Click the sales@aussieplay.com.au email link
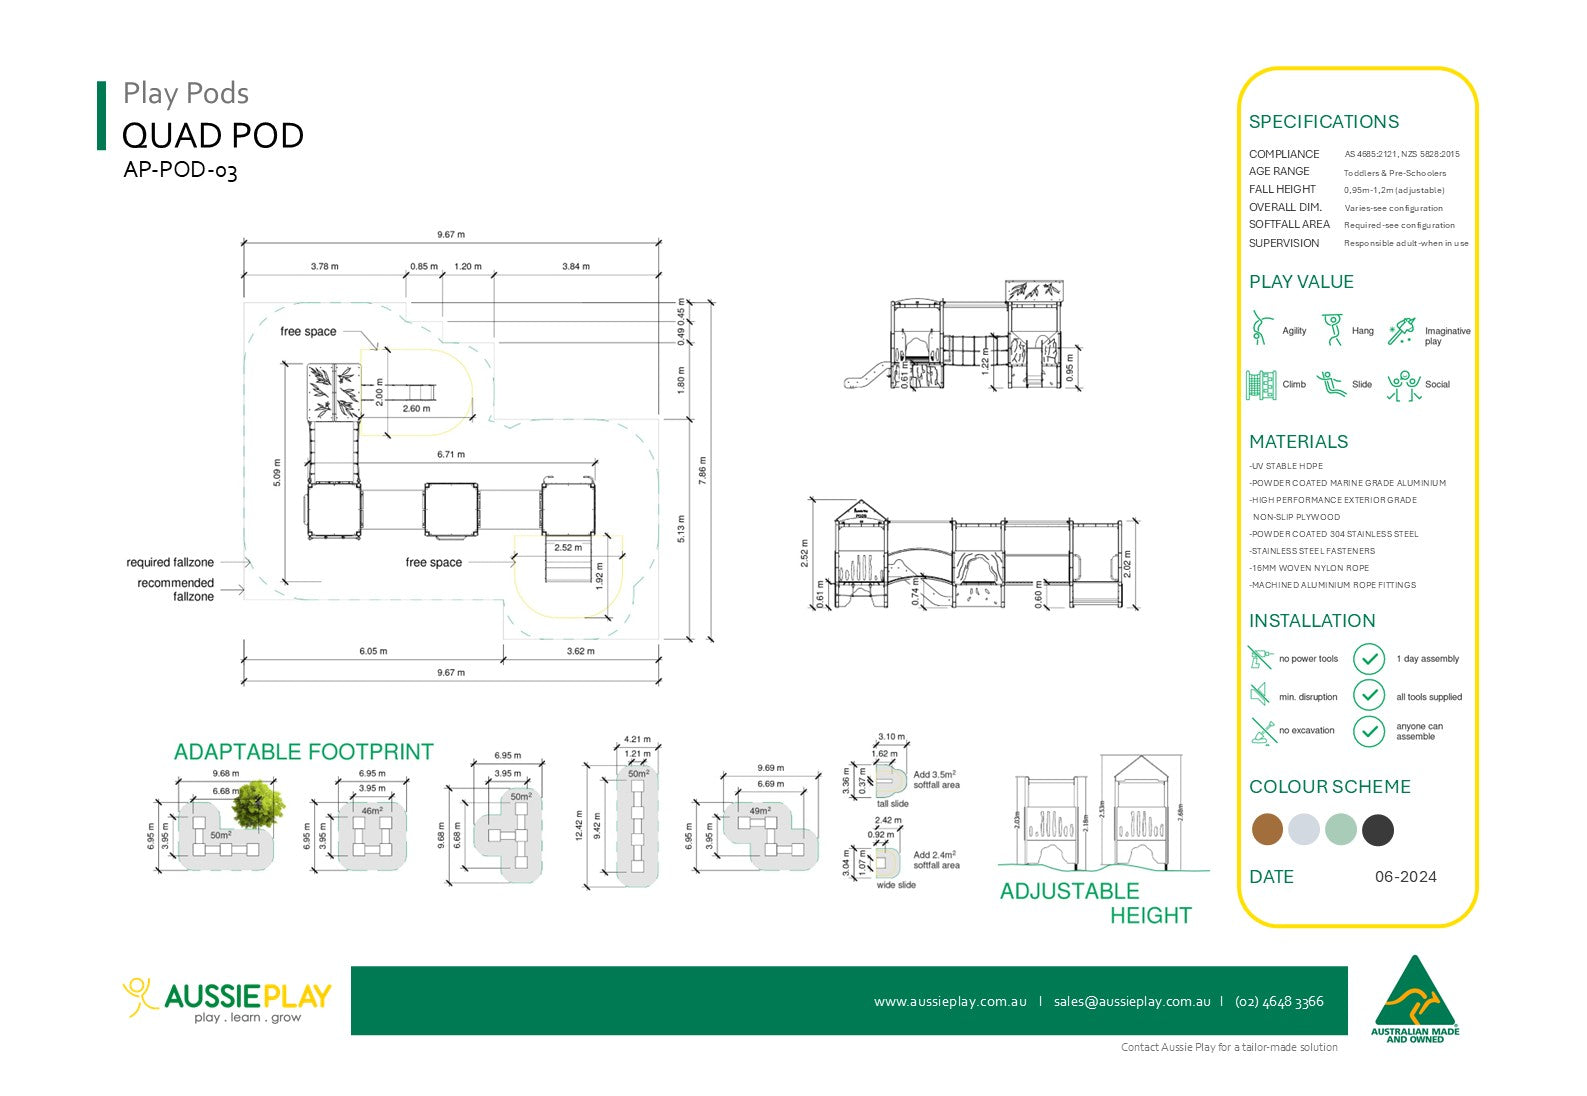Screen dimensions: 1587x1096 point(1132,1001)
